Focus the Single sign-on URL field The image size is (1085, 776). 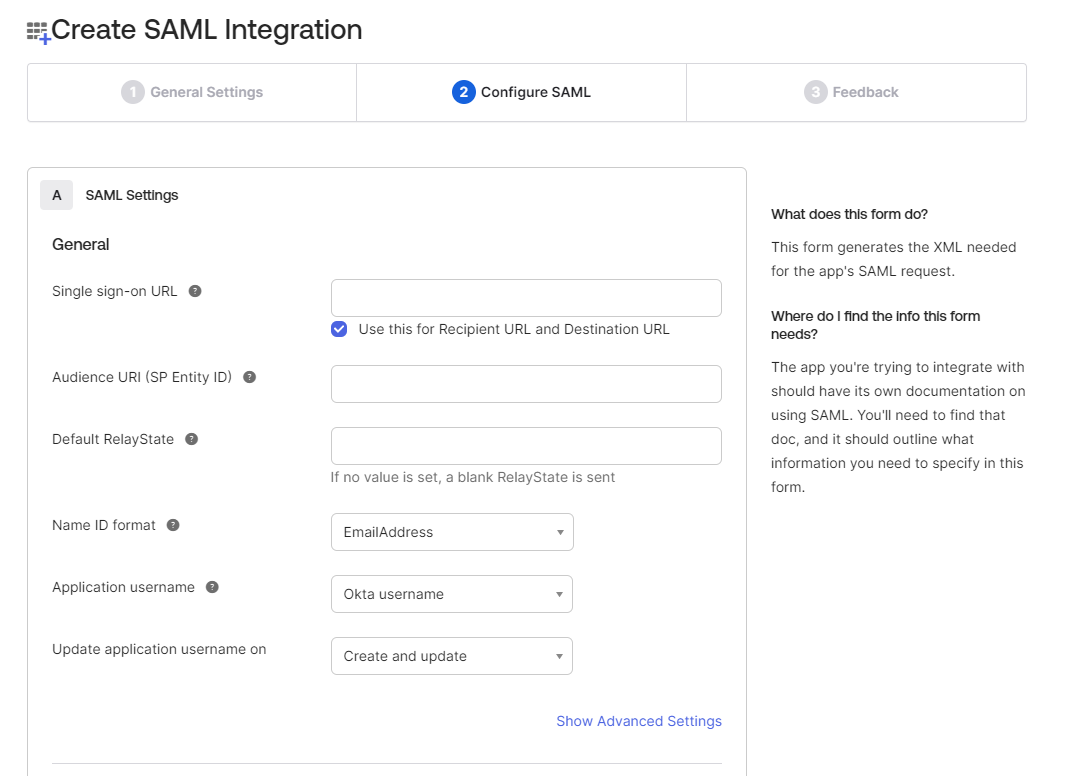coord(527,298)
